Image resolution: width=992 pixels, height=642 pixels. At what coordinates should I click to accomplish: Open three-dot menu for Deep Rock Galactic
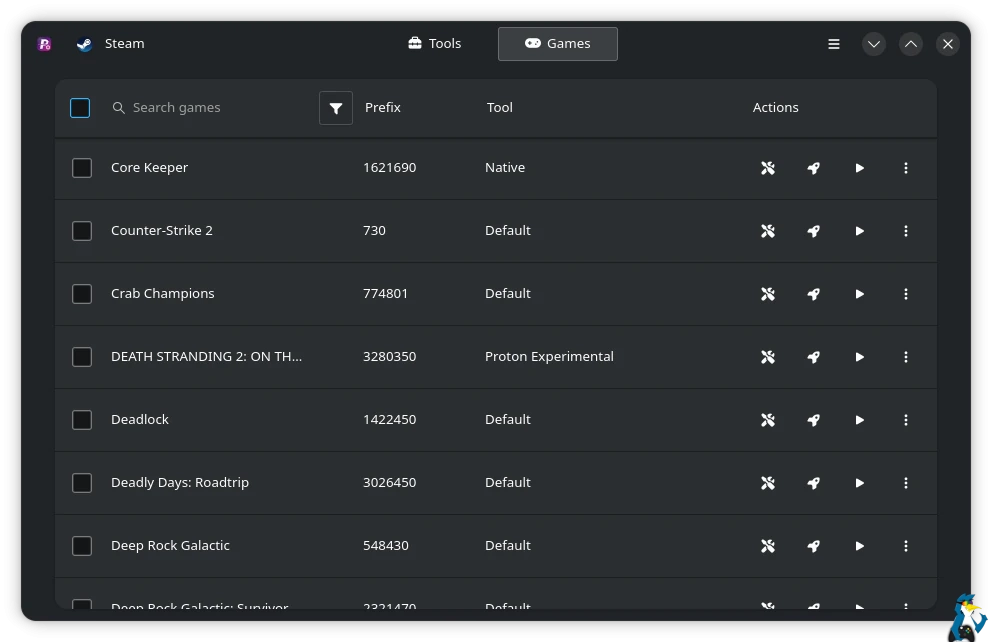(x=905, y=545)
